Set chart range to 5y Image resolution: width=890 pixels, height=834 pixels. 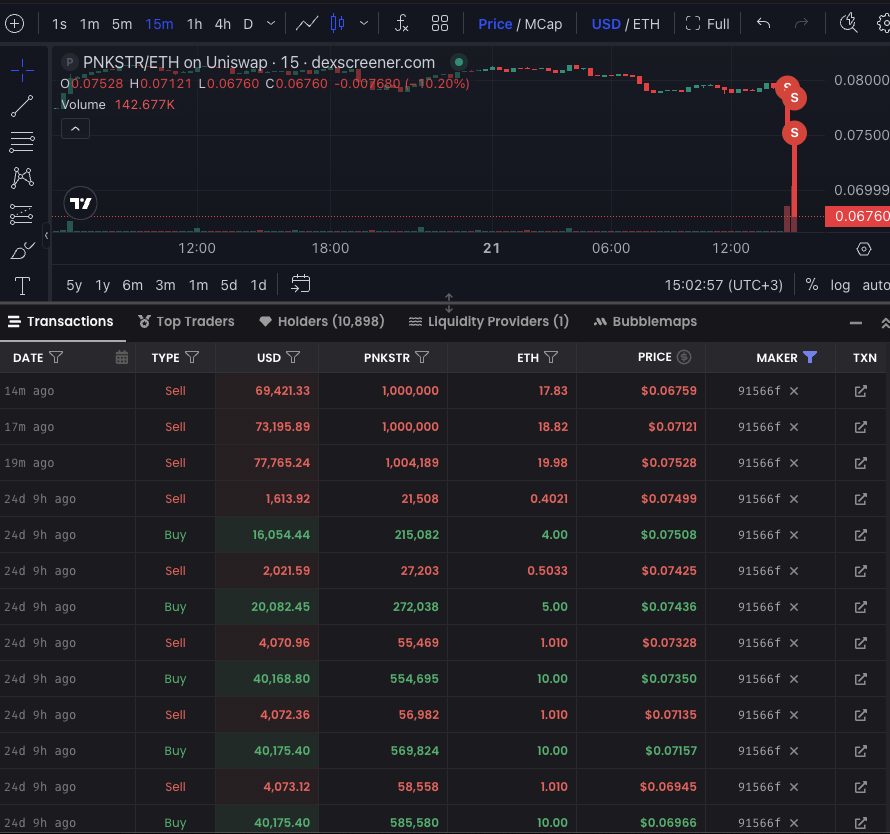(x=73, y=284)
